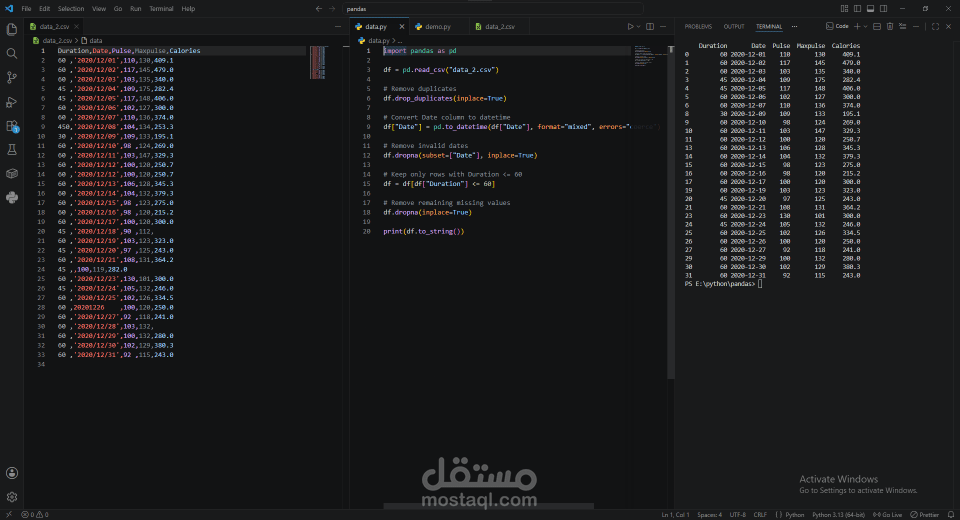Click Prettier status bar item
The width and height of the screenshot is (960, 520).
click(924, 514)
